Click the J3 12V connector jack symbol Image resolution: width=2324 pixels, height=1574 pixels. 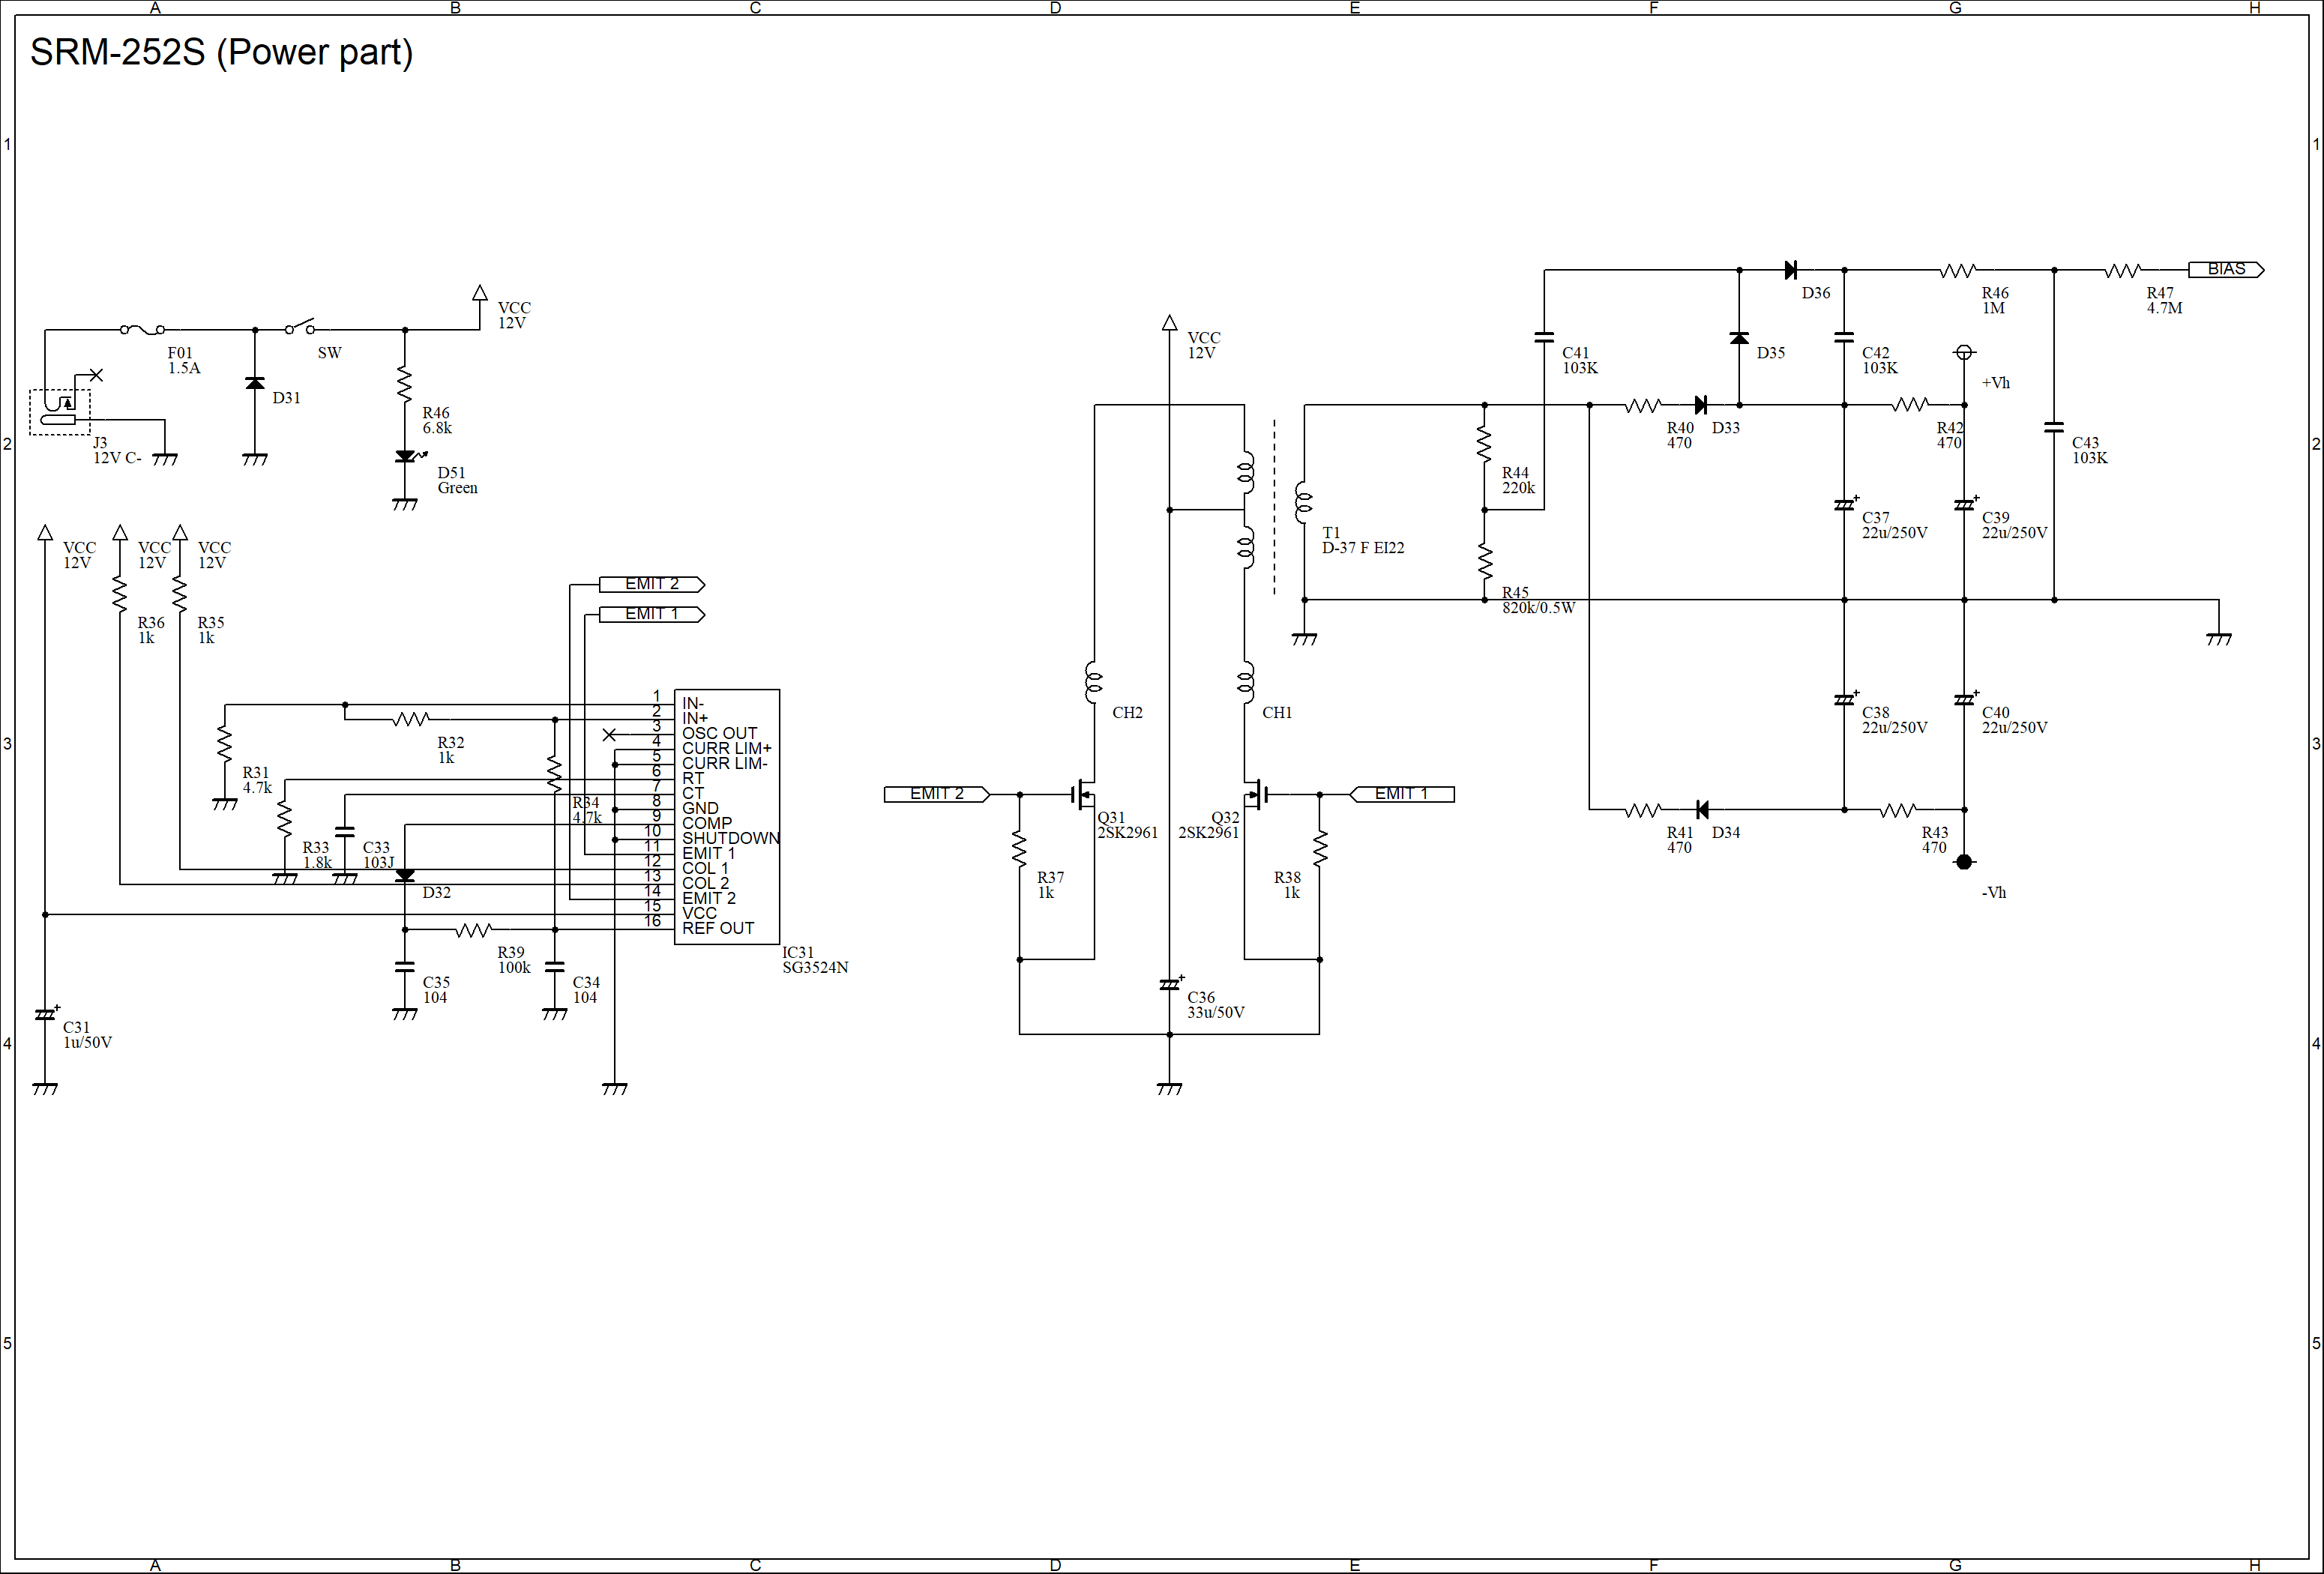coord(60,411)
